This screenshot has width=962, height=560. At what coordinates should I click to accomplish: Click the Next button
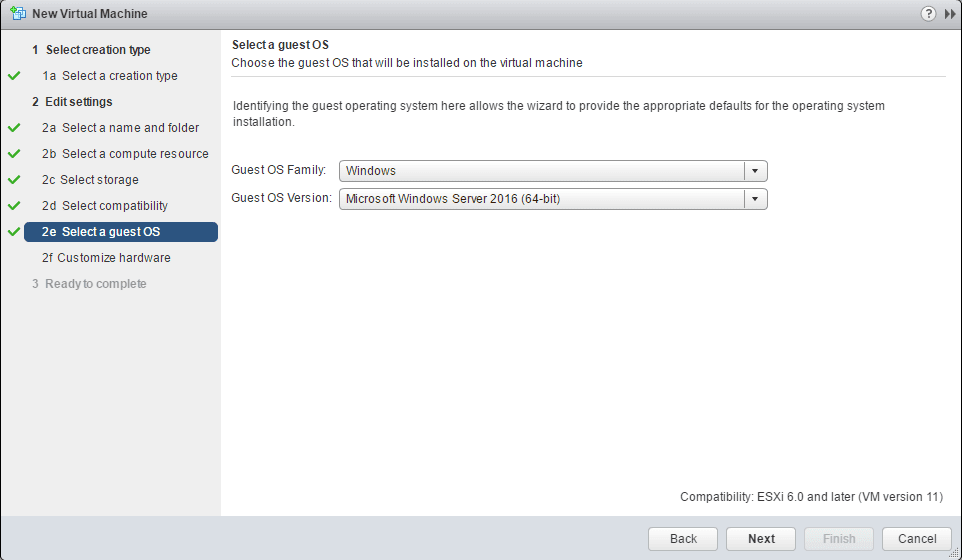pos(761,539)
